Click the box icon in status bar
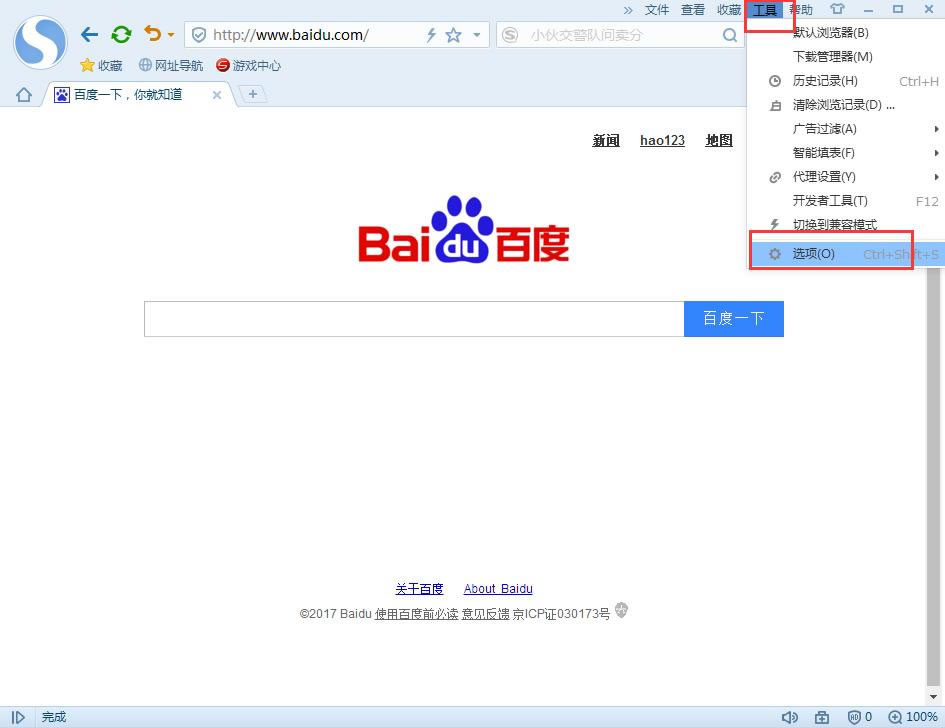 coord(821,717)
